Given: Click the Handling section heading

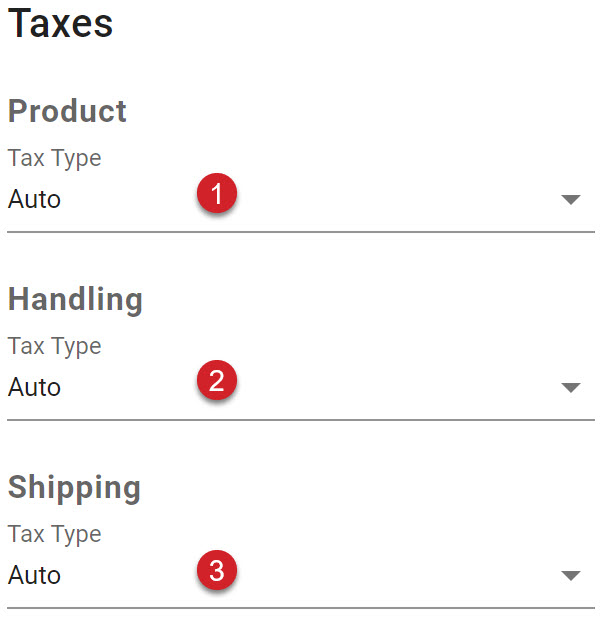Looking at the screenshot, I should 75,300.
